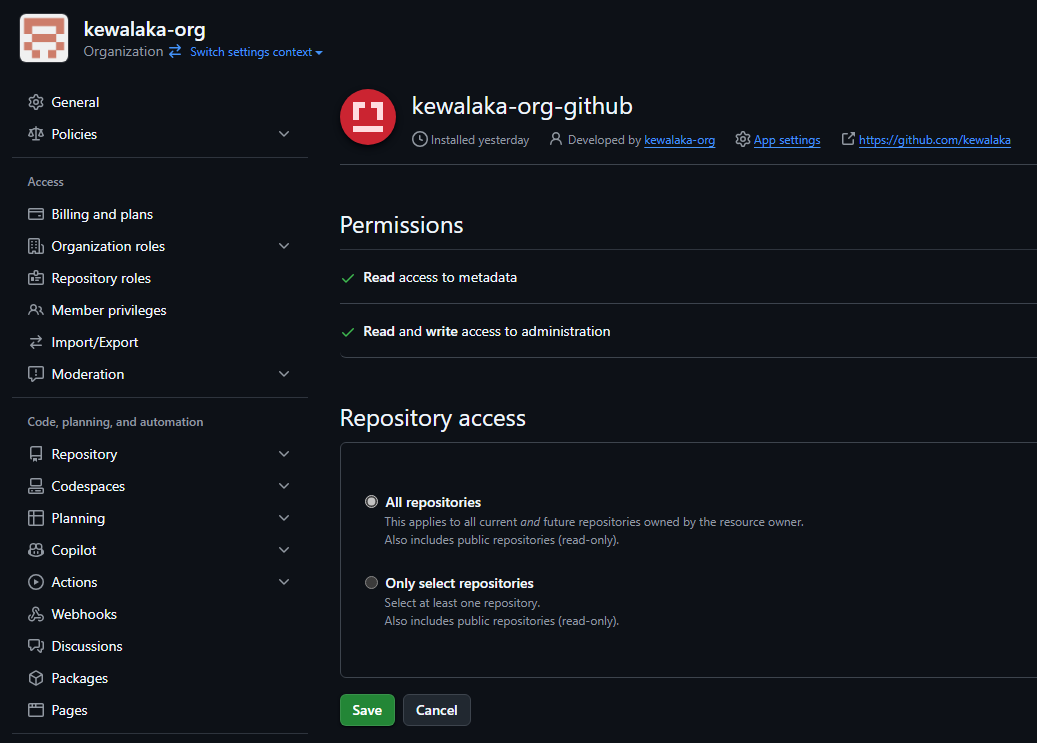This screenshot has height=743, width=1037.
Task: Click the Planning table icon
Action: (x=36, y=518)
